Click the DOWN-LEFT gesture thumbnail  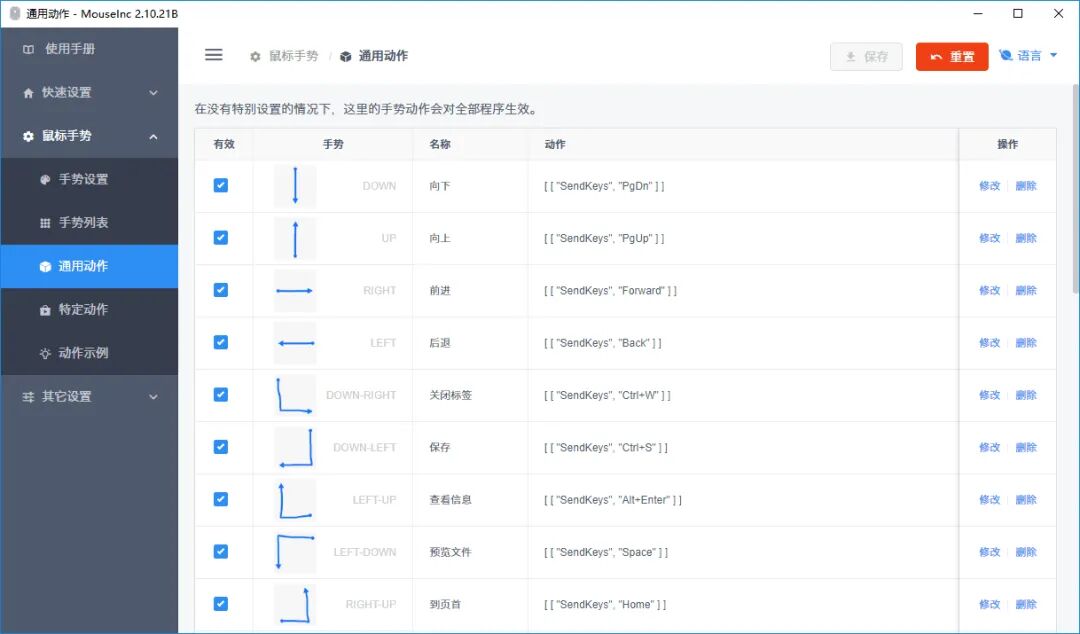(295, 448)
